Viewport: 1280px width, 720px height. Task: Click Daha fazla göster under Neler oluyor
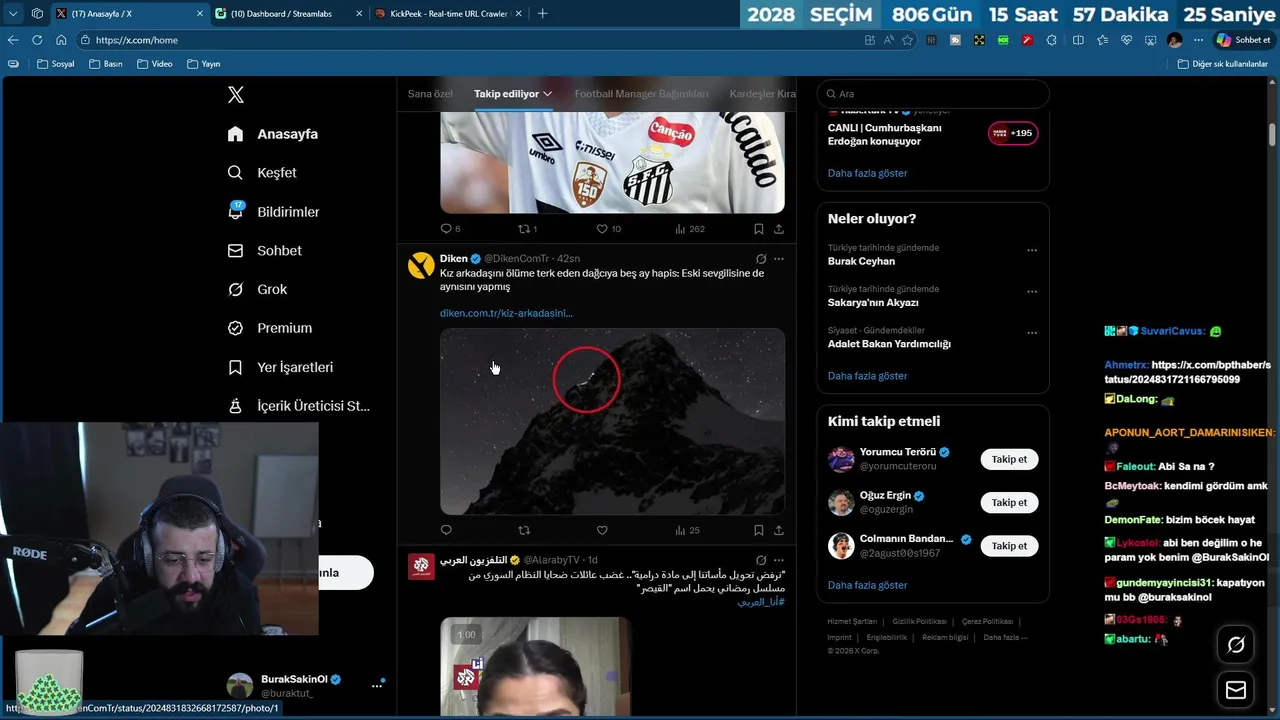coord(867,376)
